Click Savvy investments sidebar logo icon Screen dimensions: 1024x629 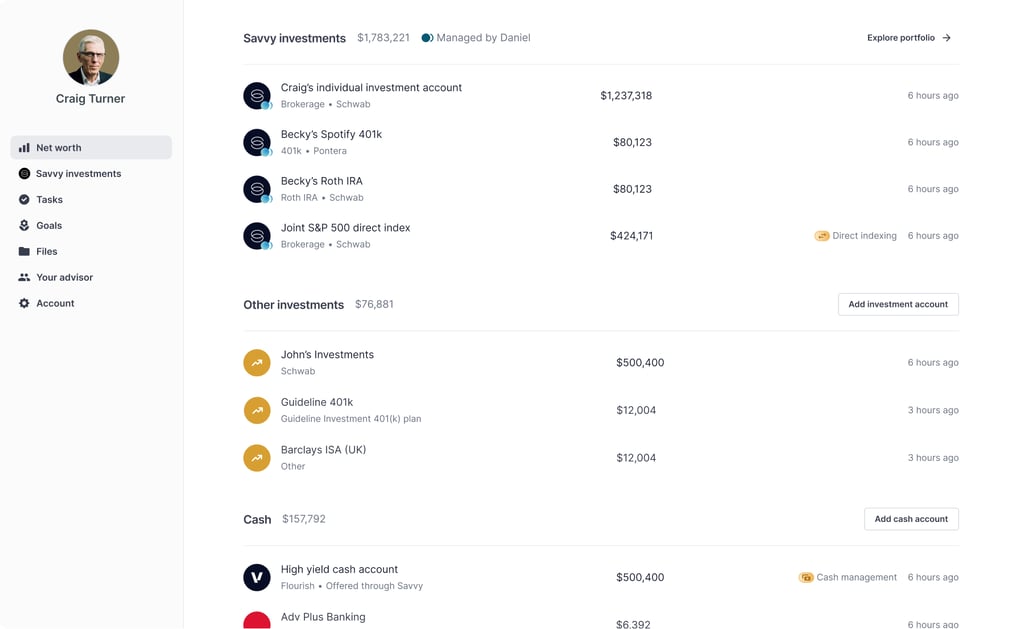[x=24, y=174]
